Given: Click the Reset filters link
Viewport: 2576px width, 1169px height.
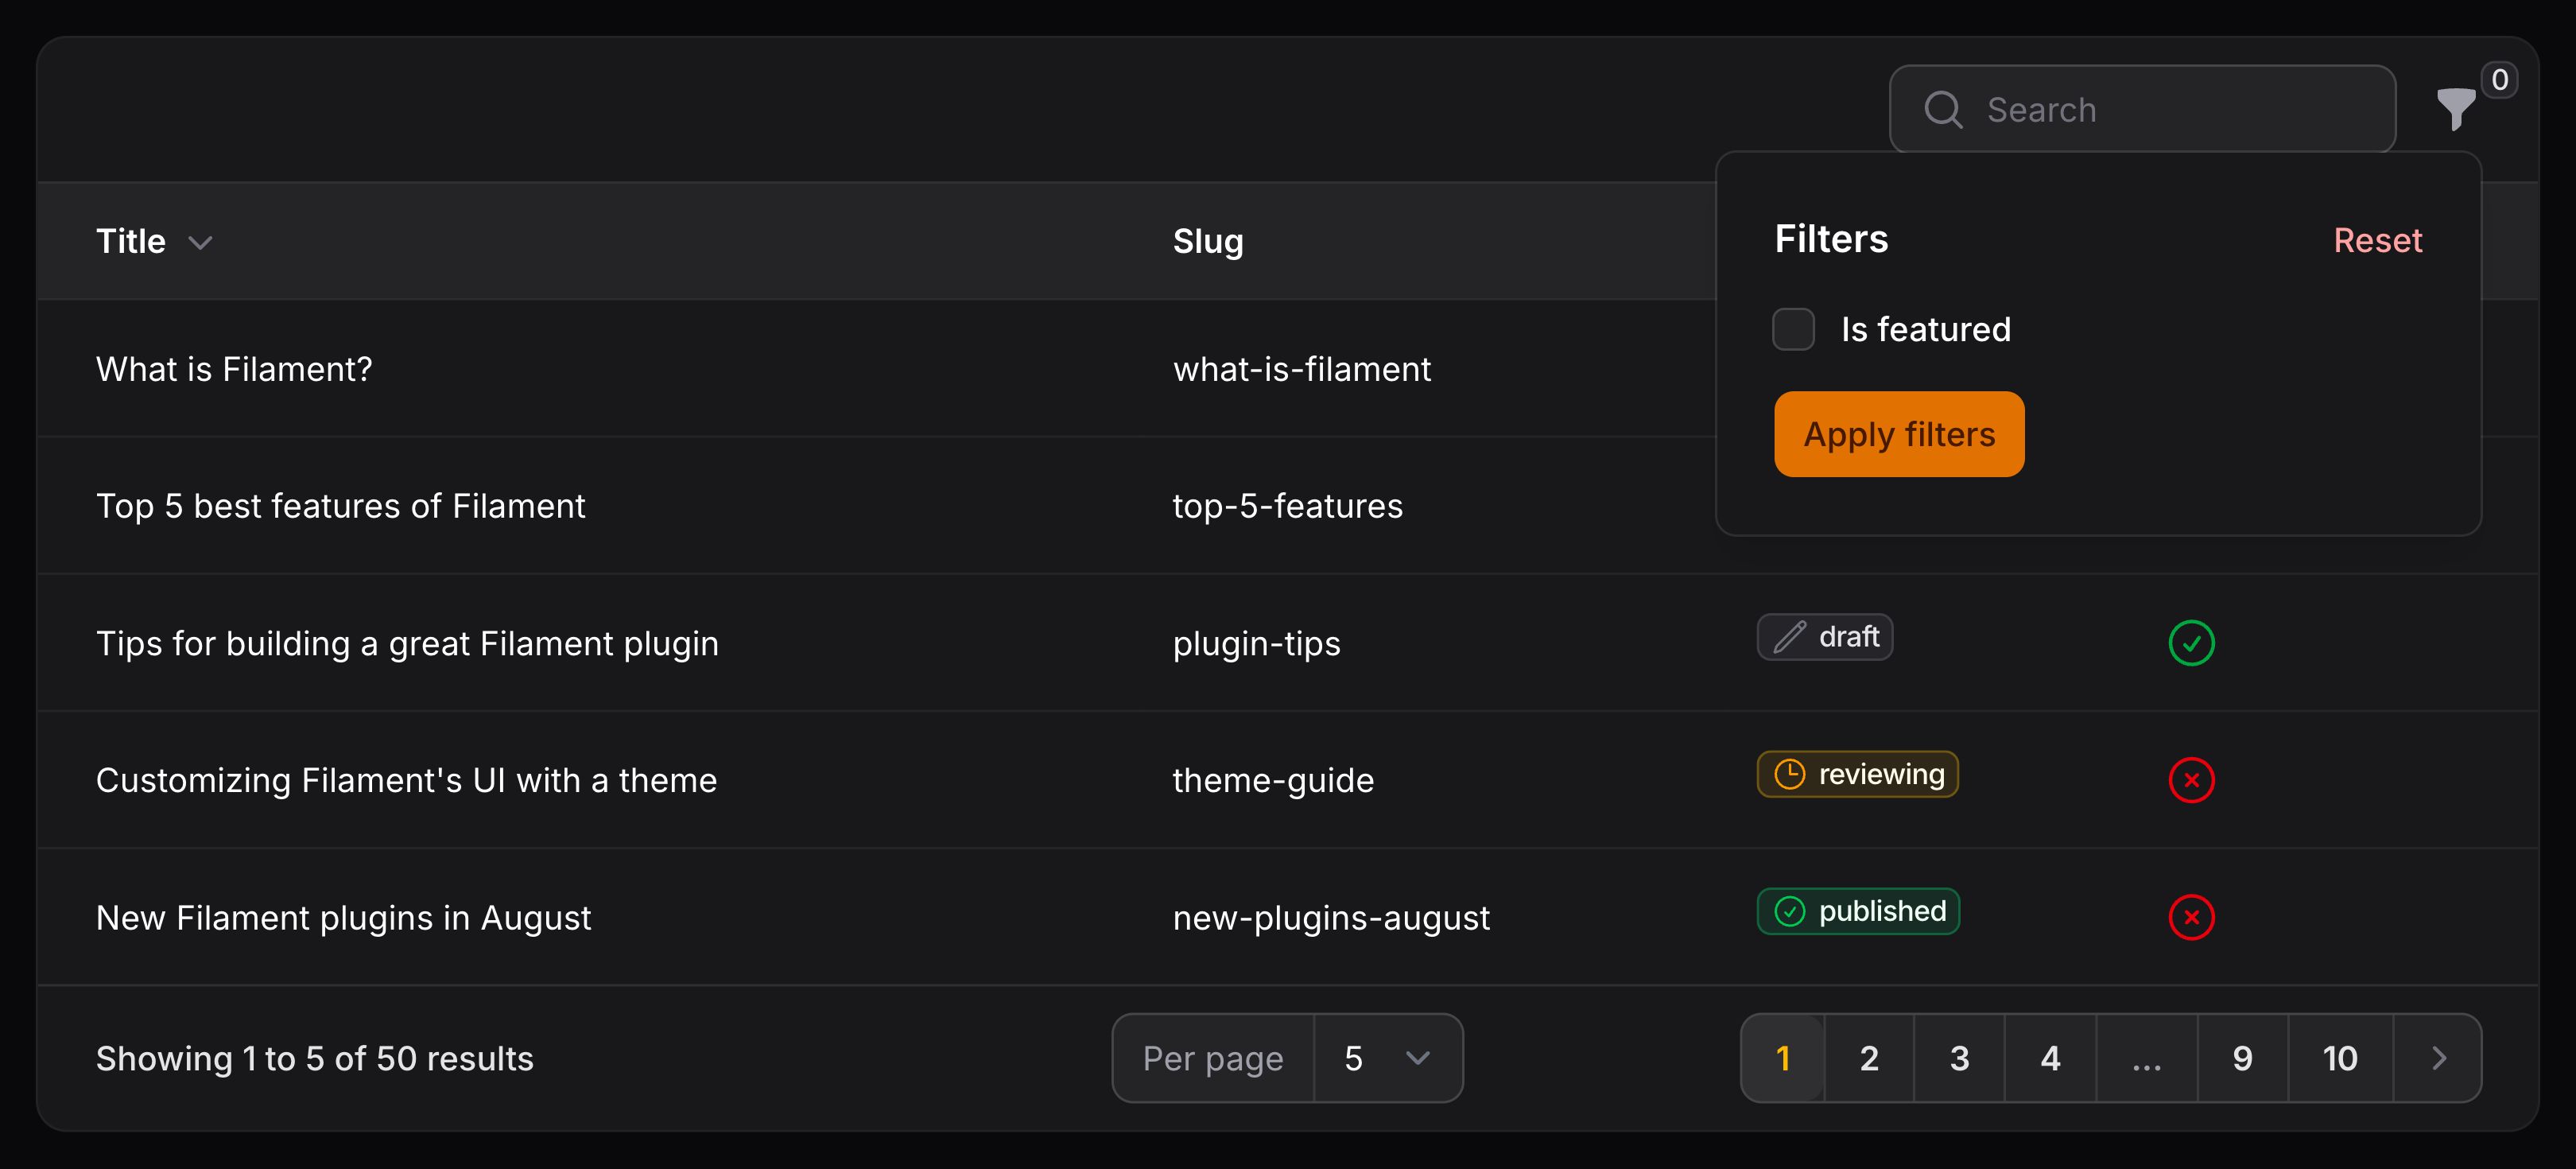Looking at the screenshot, I should click(2377, 240).
